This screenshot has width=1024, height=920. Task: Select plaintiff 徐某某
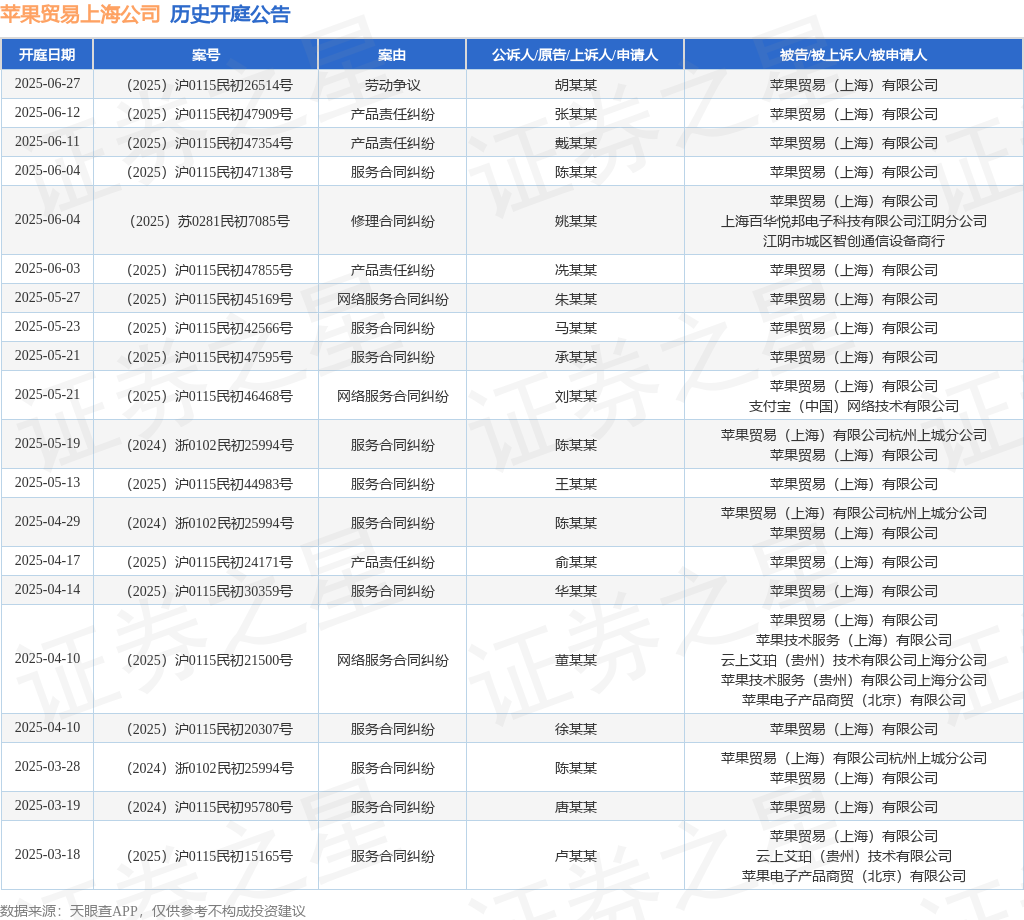click(x=575, y=729)
